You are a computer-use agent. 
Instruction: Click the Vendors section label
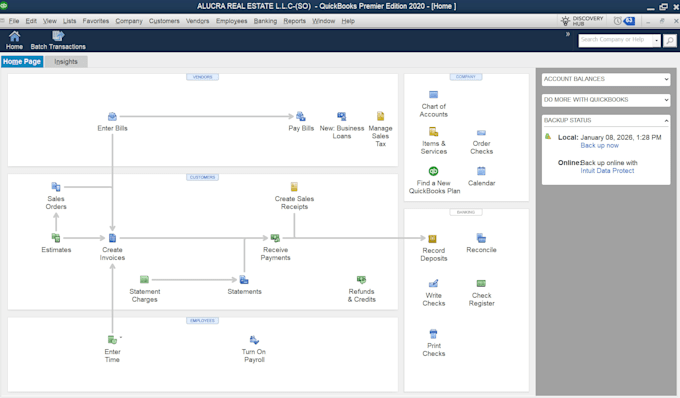coord(203,77)
